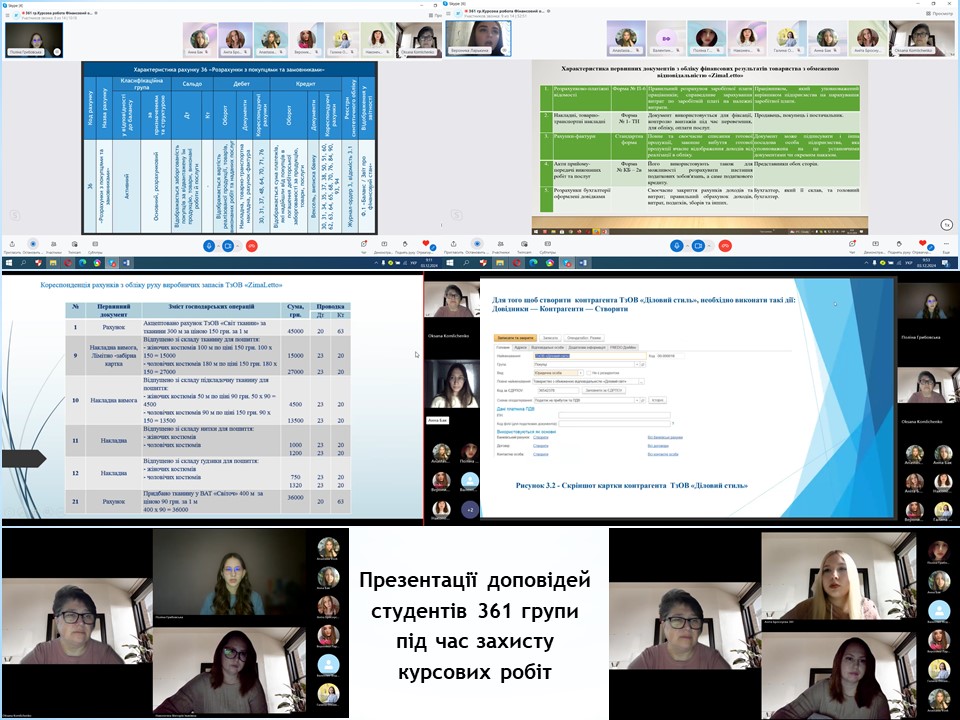Image resolution: width=960 pixels, height=720 pixels.
Task: Tick the 'Не є резидентом' checkbox
Action: click(x=588, y=373)
